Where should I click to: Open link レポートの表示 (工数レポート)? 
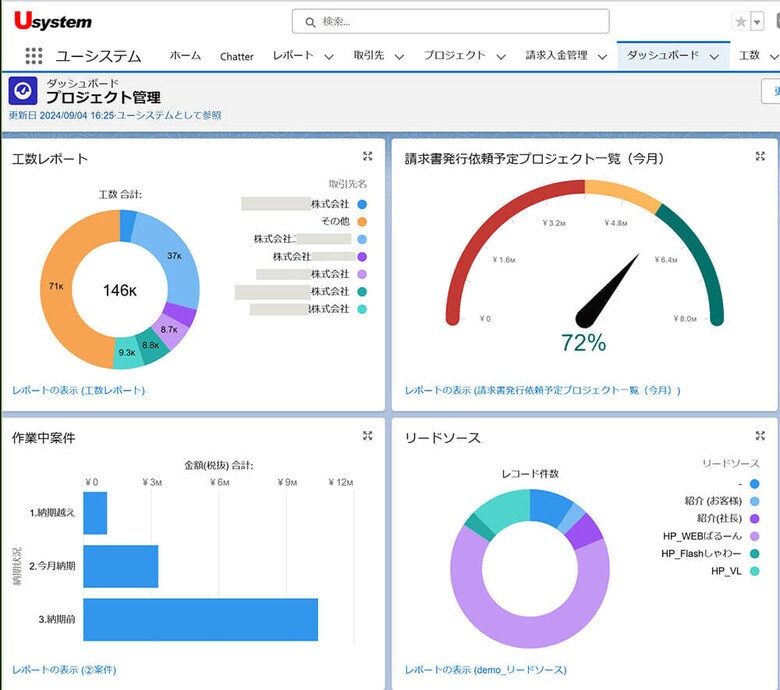79,390
